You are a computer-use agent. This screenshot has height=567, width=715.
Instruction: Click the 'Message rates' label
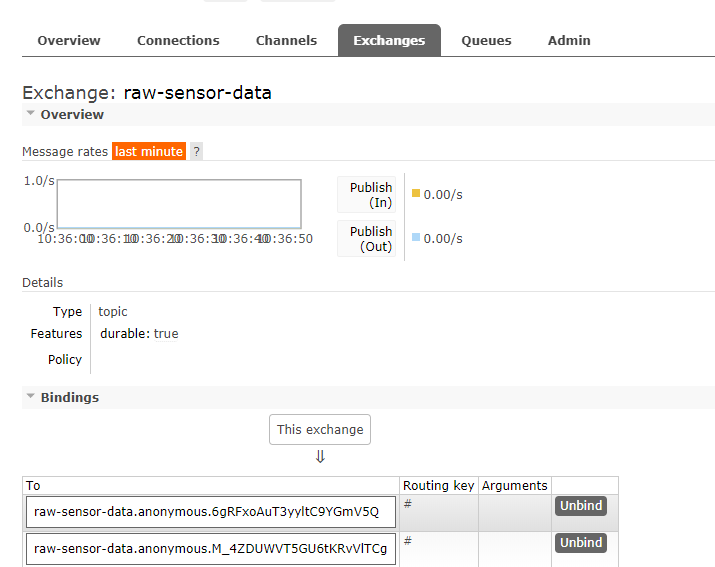click(65, 151)
